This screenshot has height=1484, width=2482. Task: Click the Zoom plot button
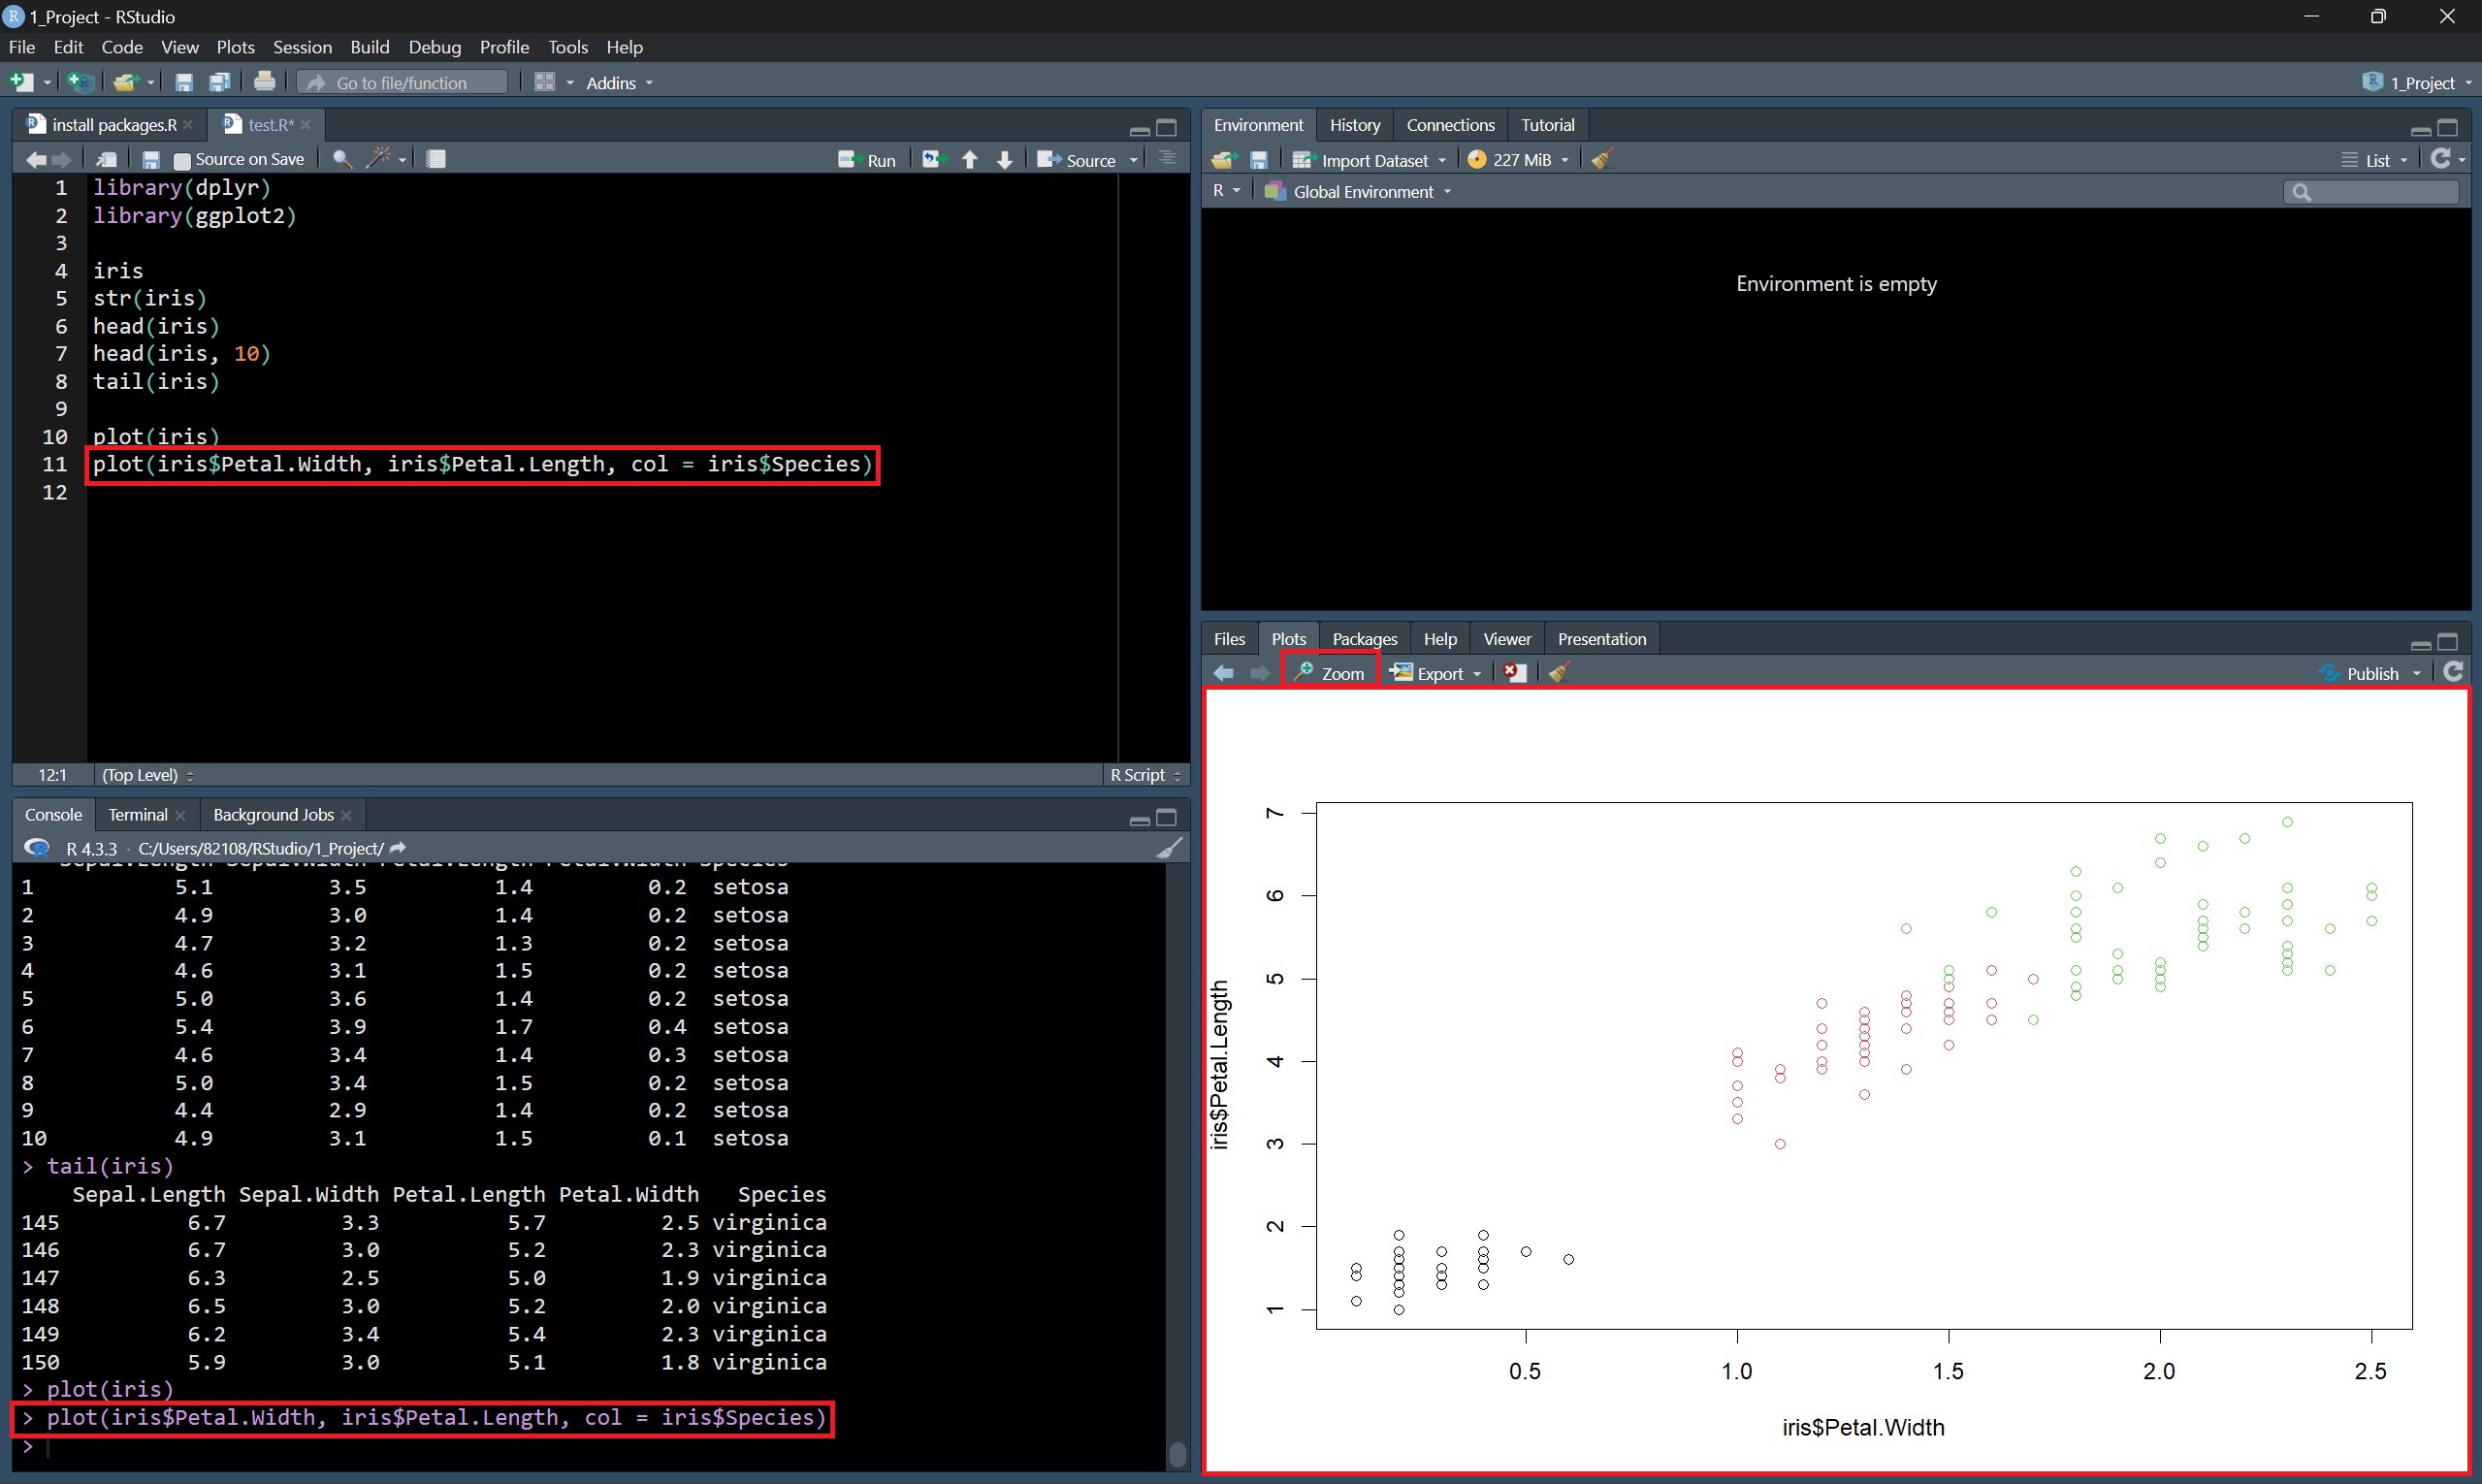tap(1330, 673)
